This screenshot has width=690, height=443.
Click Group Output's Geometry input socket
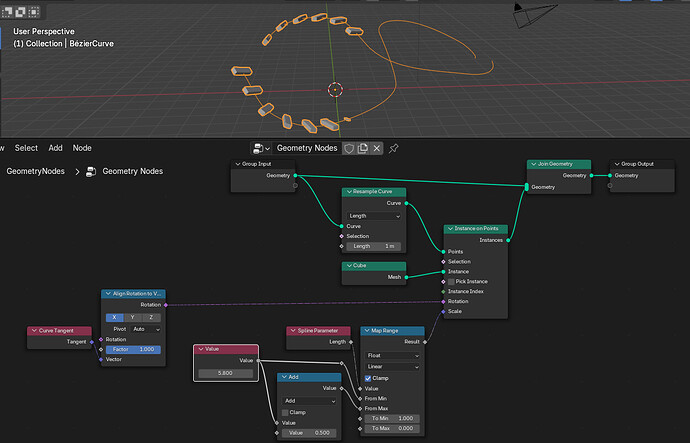pyautogui.click(x=610, y=176)
